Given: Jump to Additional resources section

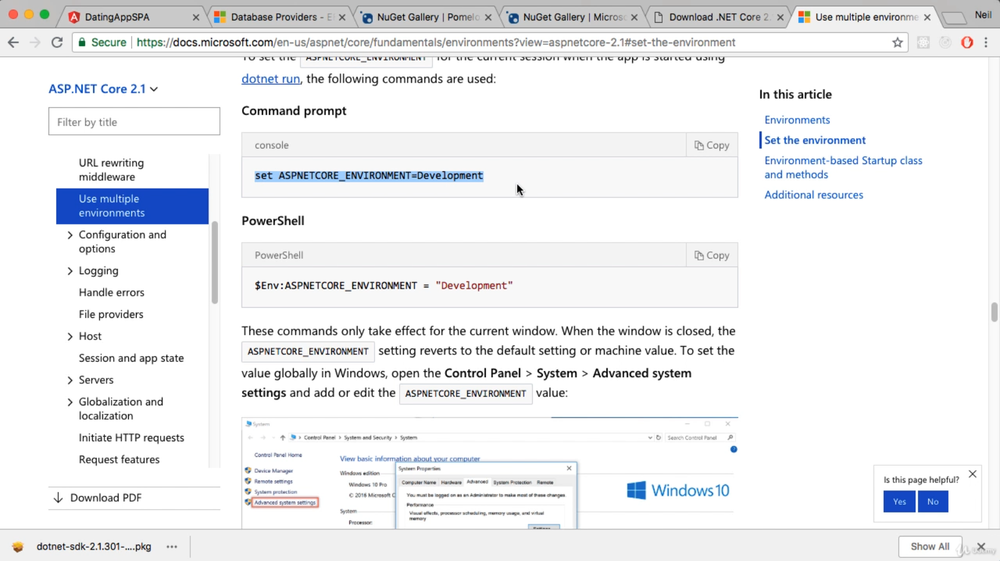Looking at the screenshot, I should [x=814, y=195].
